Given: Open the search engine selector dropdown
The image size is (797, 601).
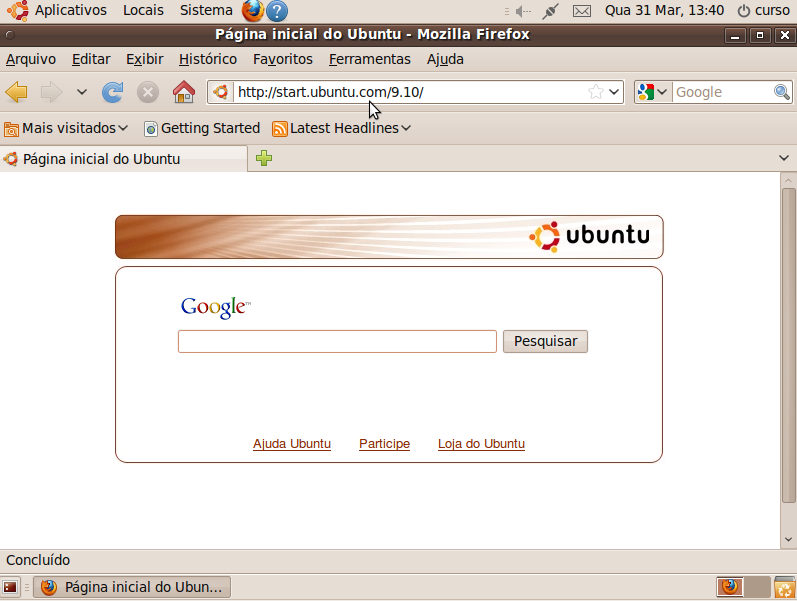Looking at the screenshot, I should (653, 92).
